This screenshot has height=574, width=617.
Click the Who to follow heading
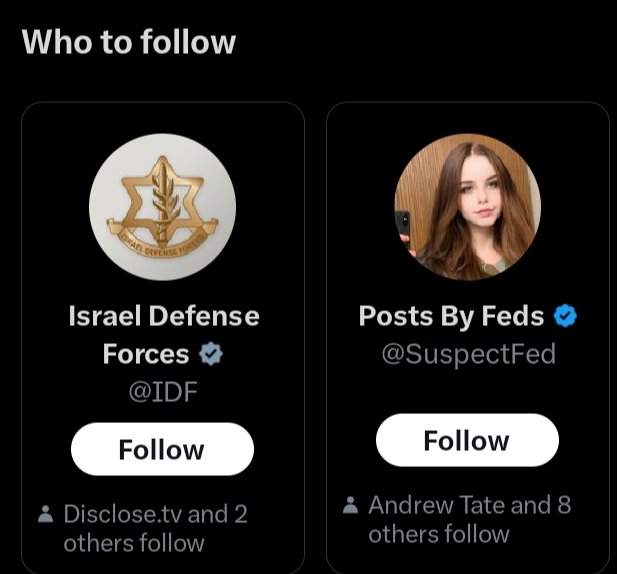pos(129,42)
